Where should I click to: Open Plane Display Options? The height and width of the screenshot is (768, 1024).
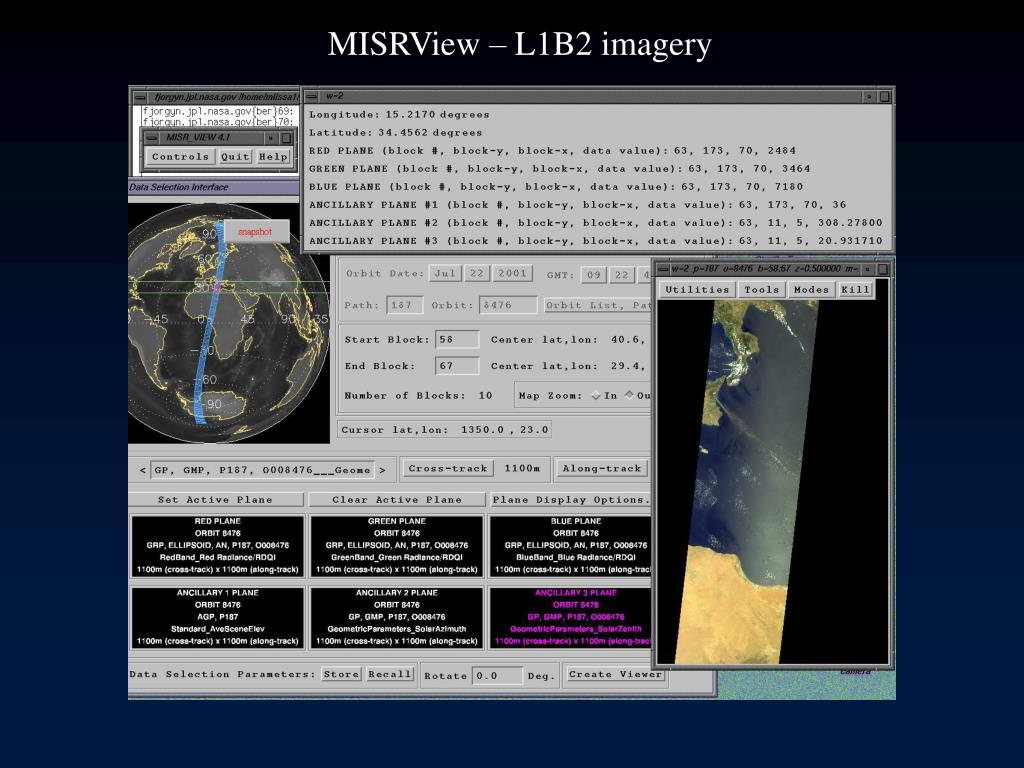[571, 500]
